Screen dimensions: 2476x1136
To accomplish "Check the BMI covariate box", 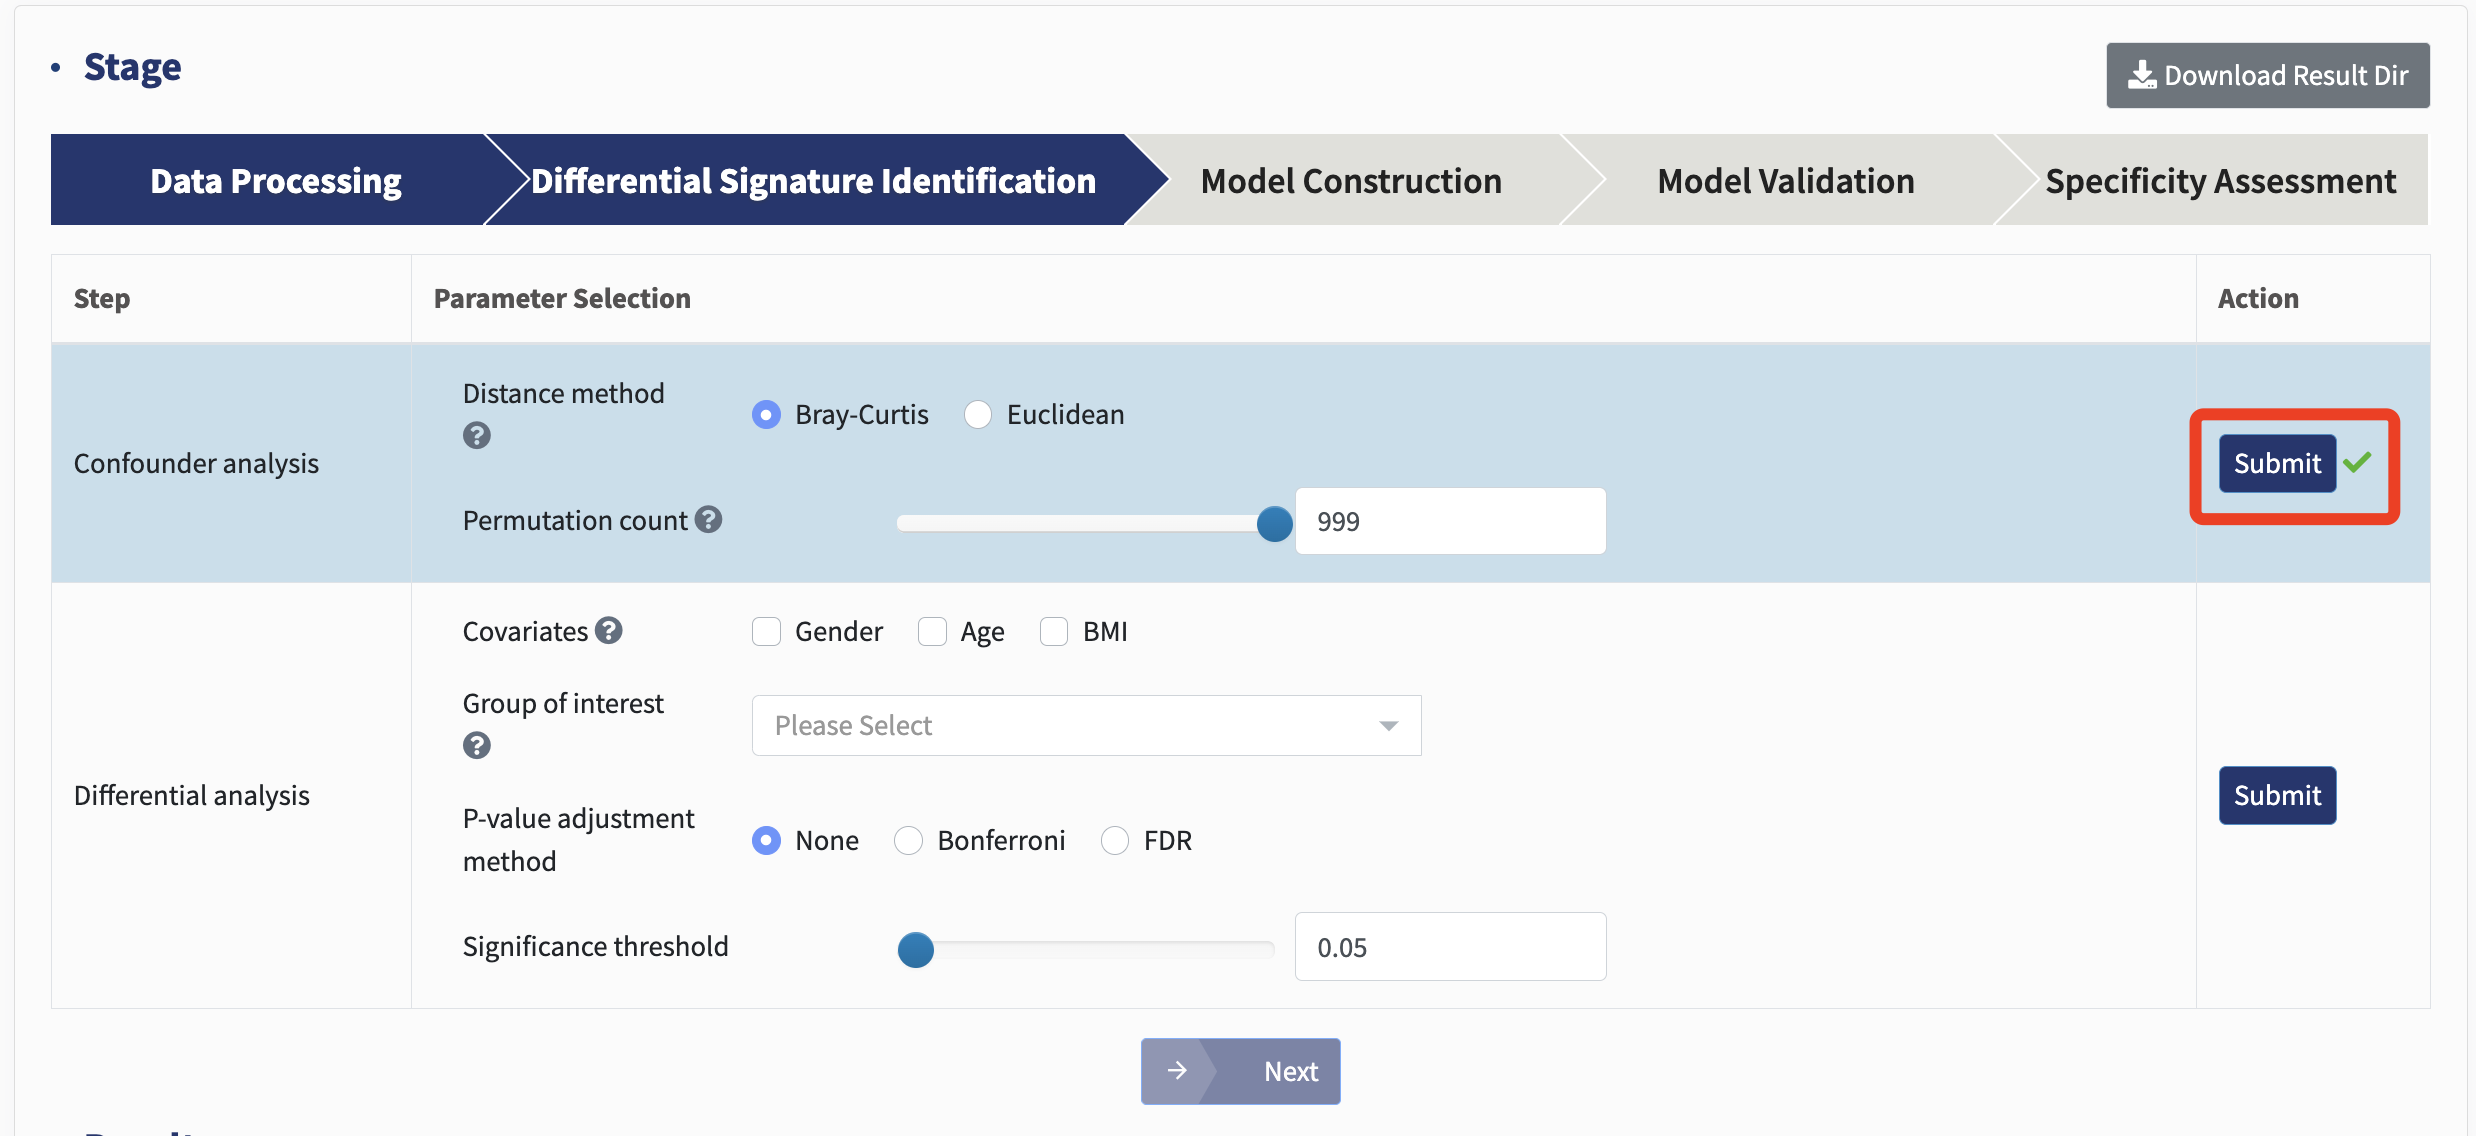I will 1054,632.
